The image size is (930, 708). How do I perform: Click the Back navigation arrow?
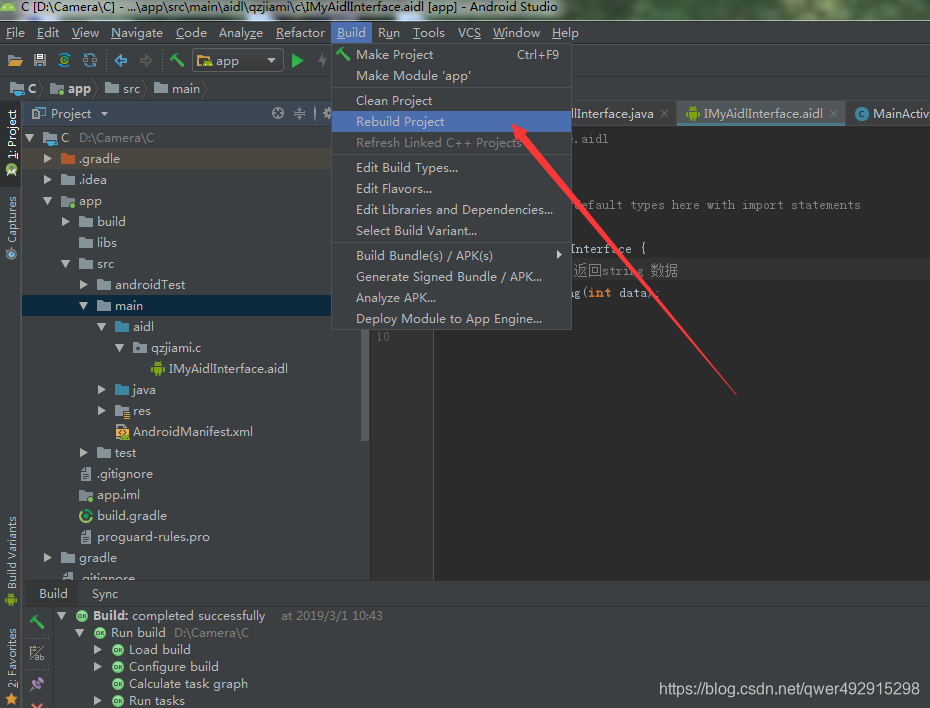(x=121, y=60)
